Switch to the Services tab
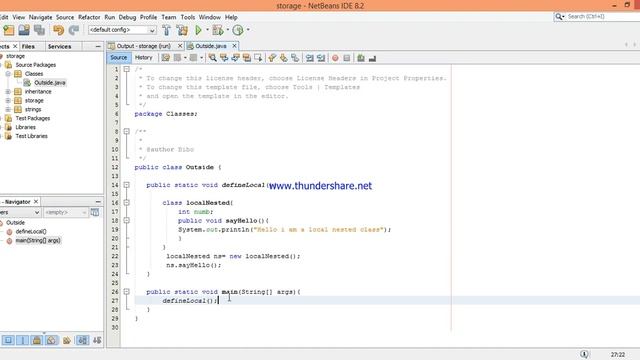 coord(60,47)
